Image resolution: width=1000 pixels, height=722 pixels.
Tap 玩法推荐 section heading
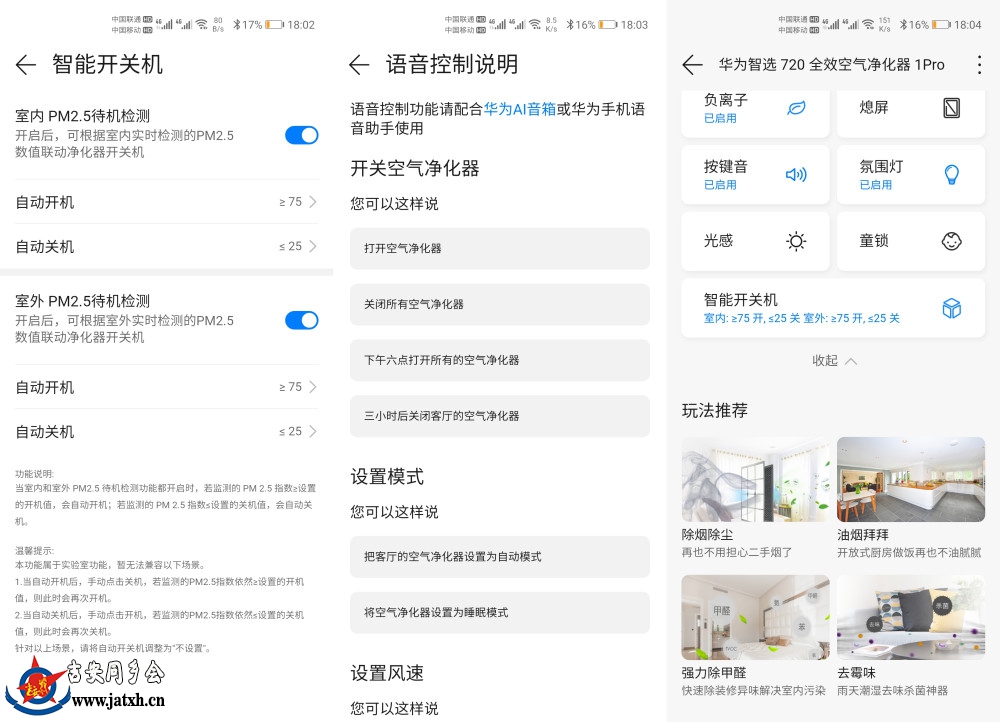coord(715,410)
